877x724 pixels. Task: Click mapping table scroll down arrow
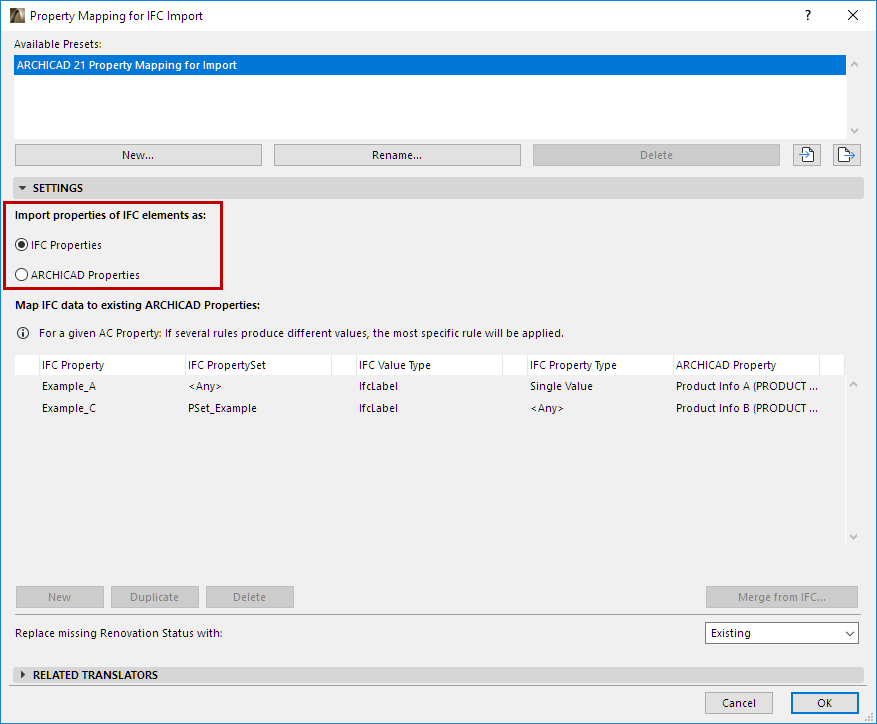(854, 537)
